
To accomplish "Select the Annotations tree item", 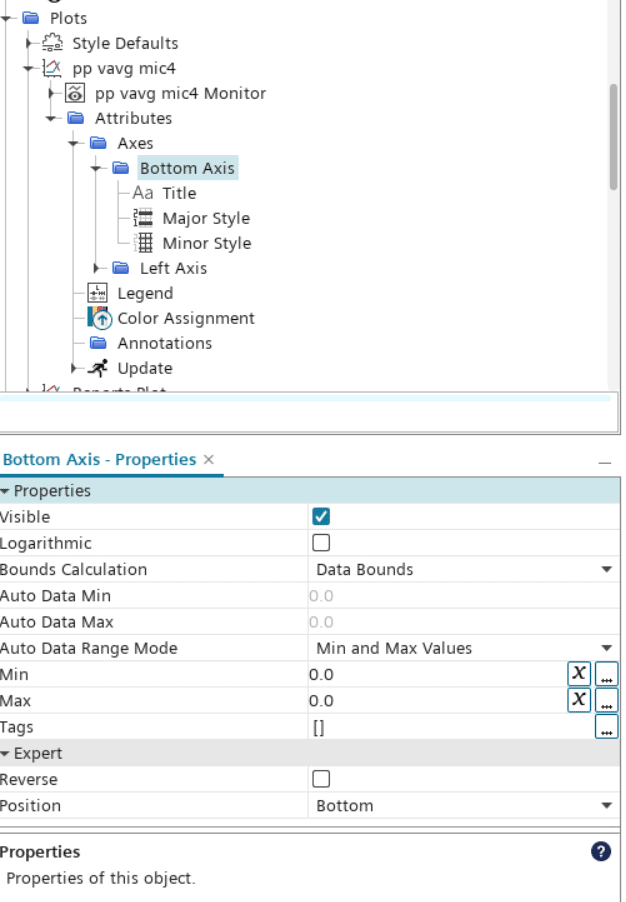I will tap(165, 343).
